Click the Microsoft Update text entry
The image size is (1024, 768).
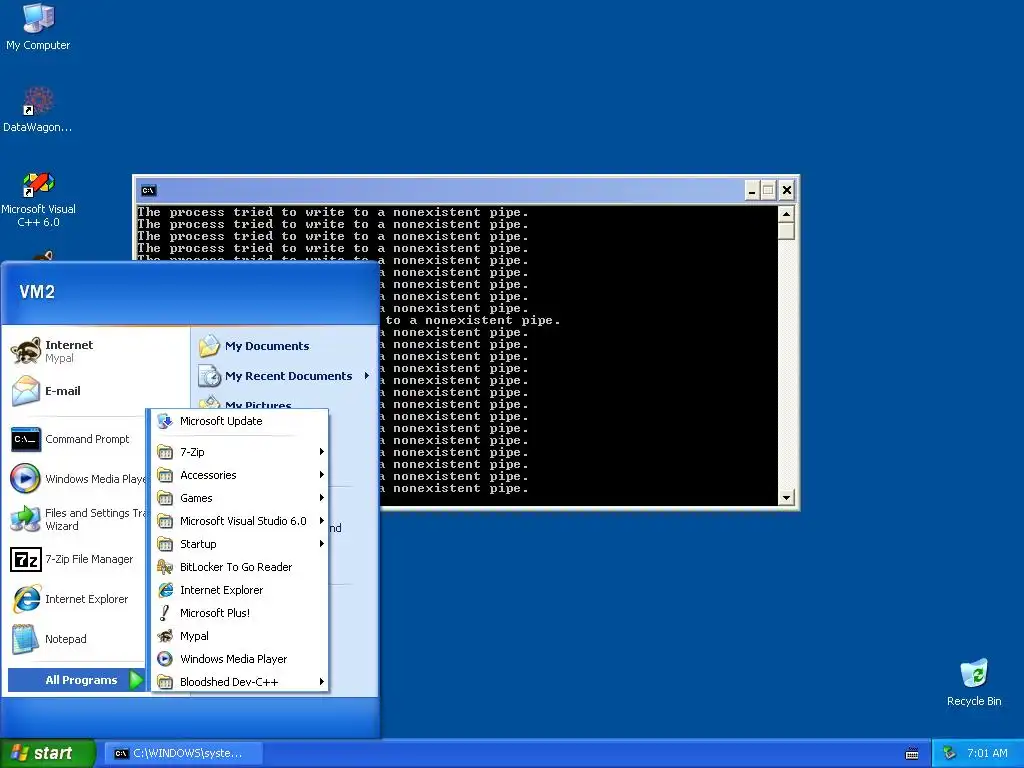pos(221,421)
